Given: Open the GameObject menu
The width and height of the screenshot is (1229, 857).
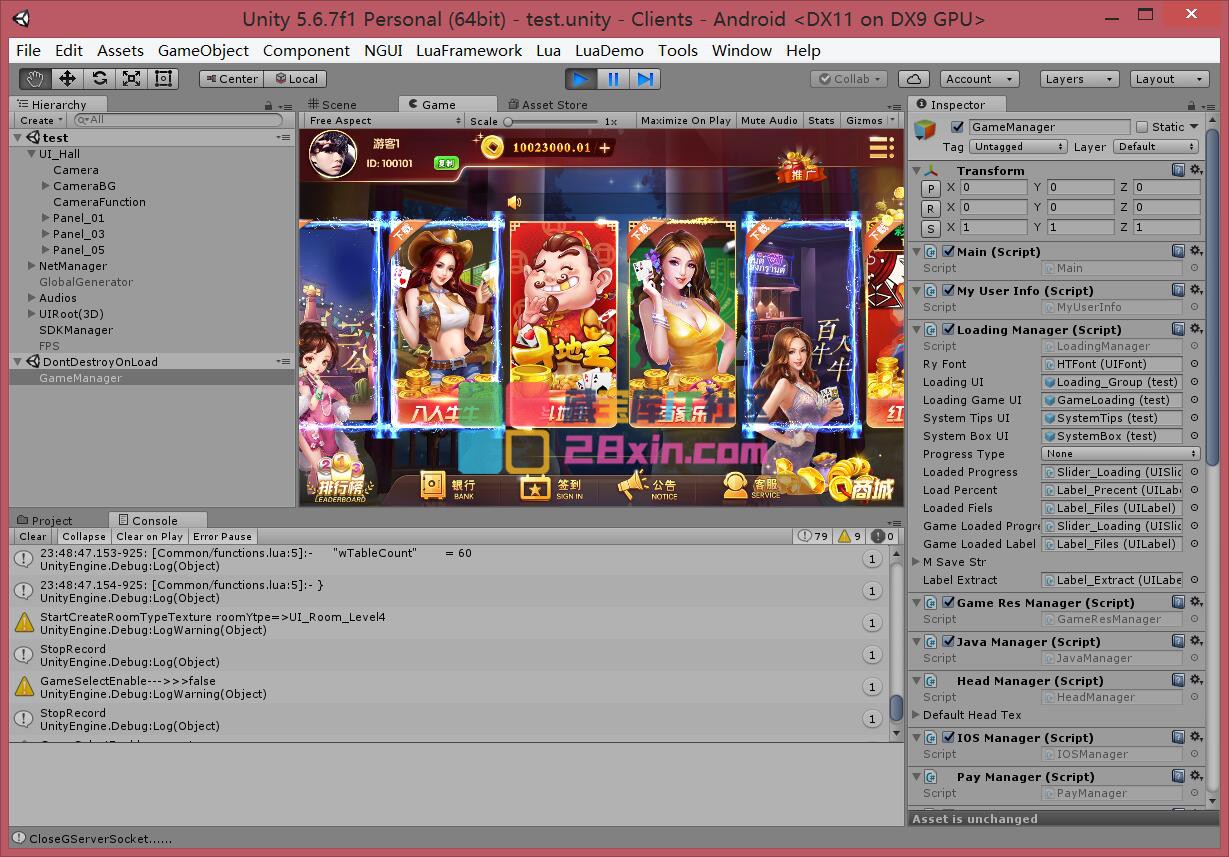Looking at the screenshot, I should 203,50.
